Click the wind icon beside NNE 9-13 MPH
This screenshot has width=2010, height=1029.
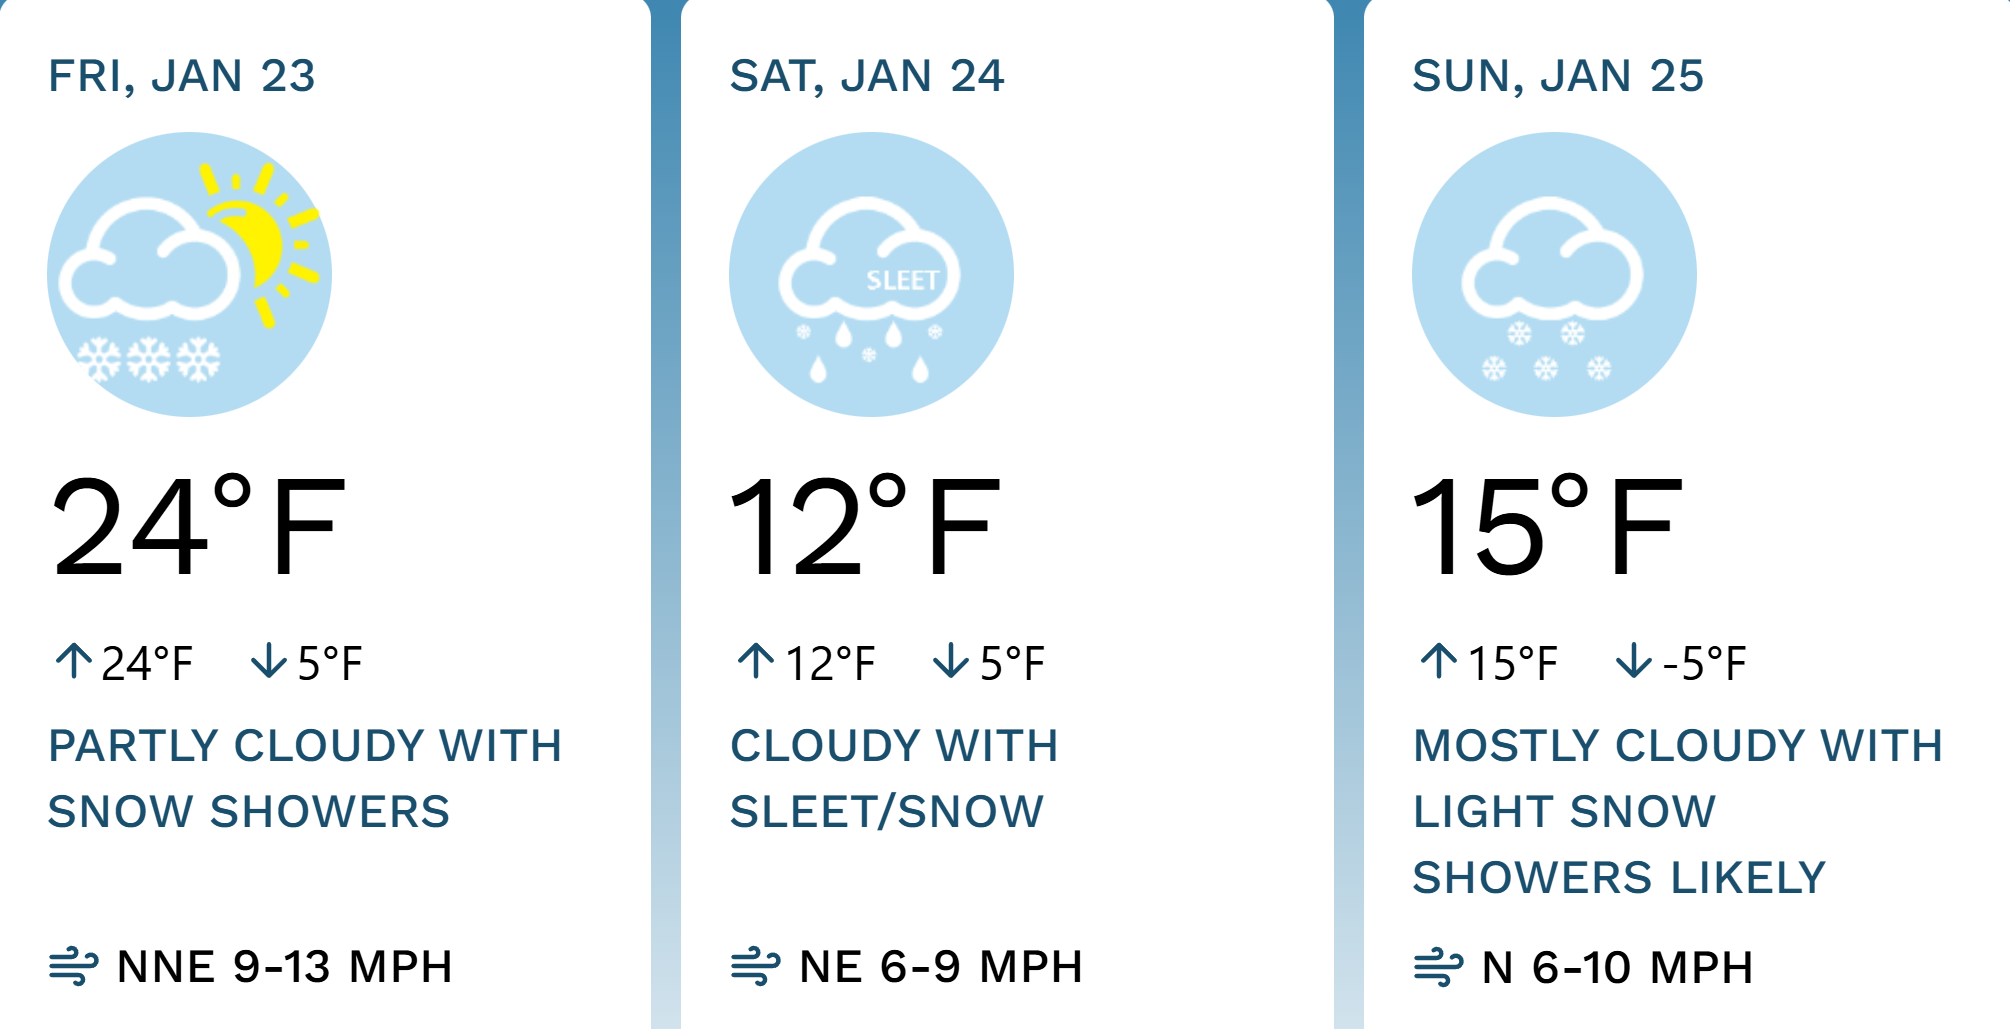(x=73, y=966)
